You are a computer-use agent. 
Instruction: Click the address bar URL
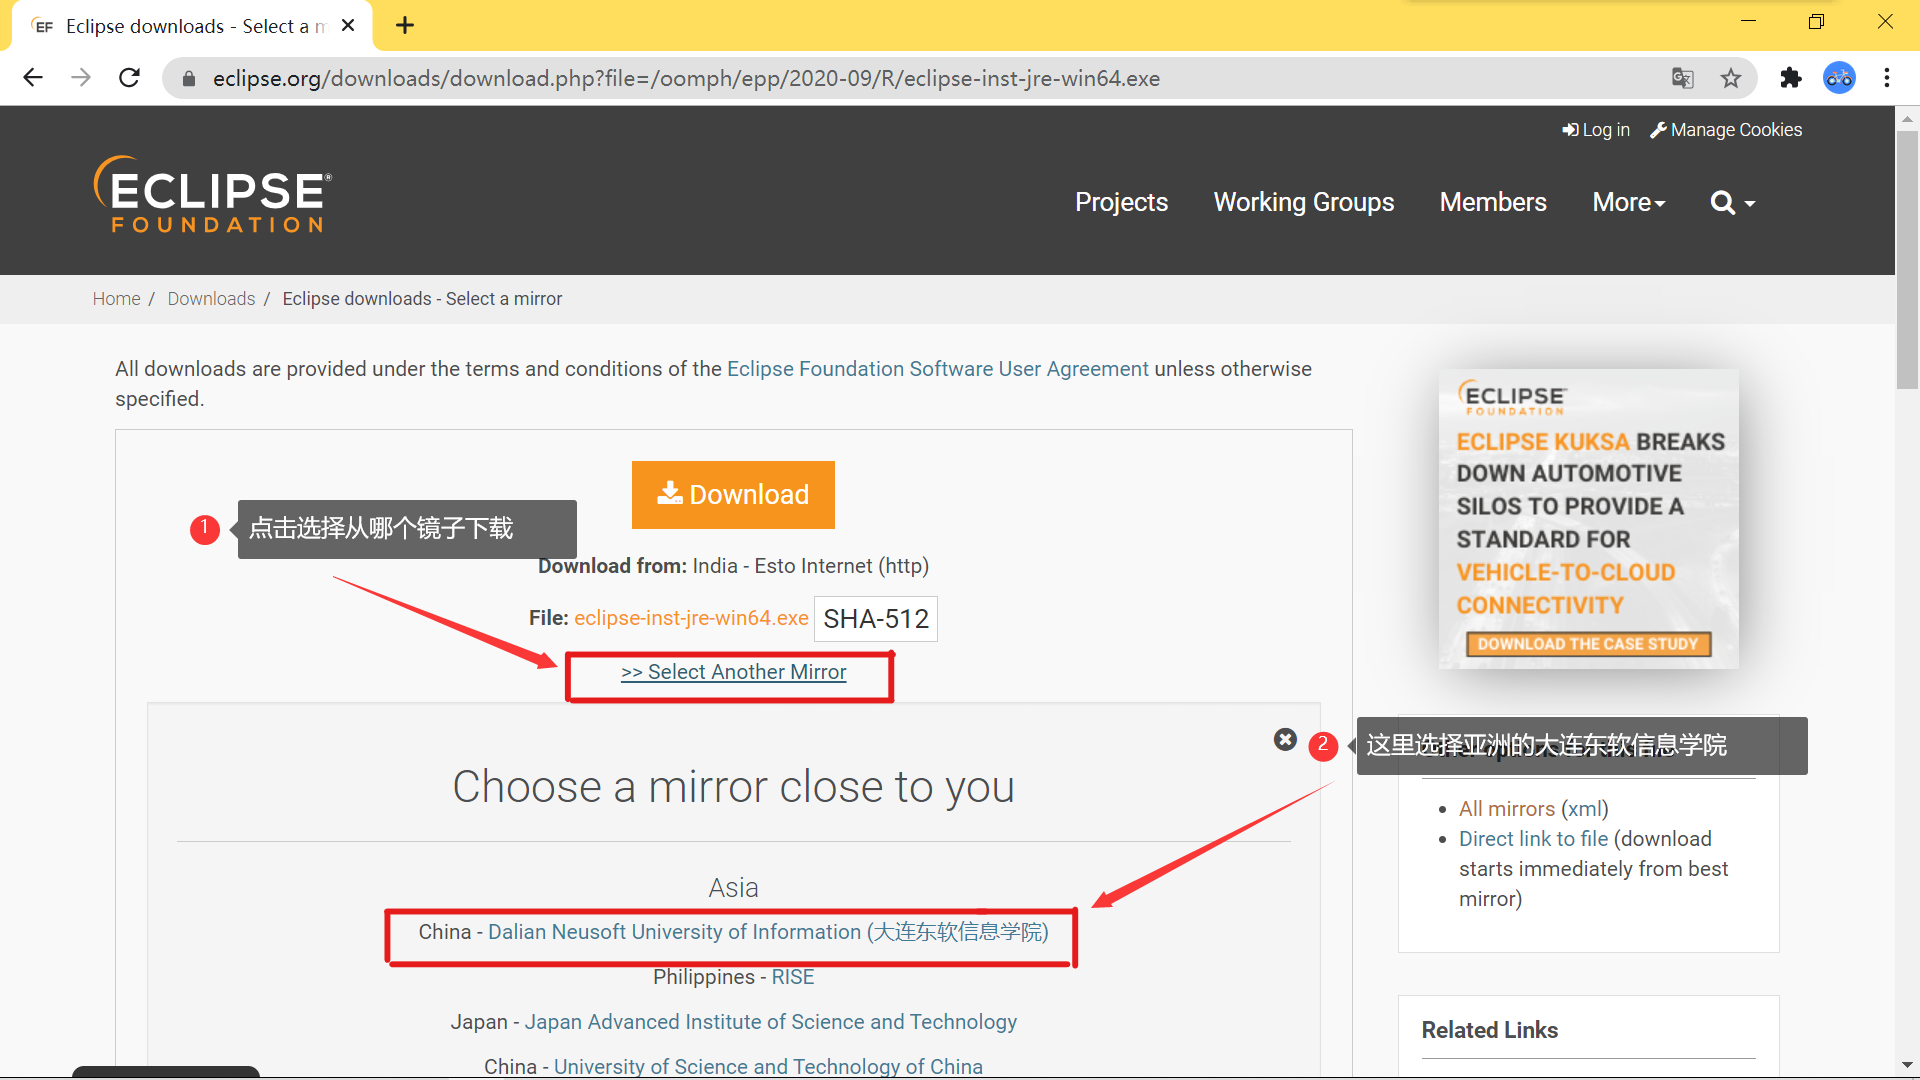(686, 78)
